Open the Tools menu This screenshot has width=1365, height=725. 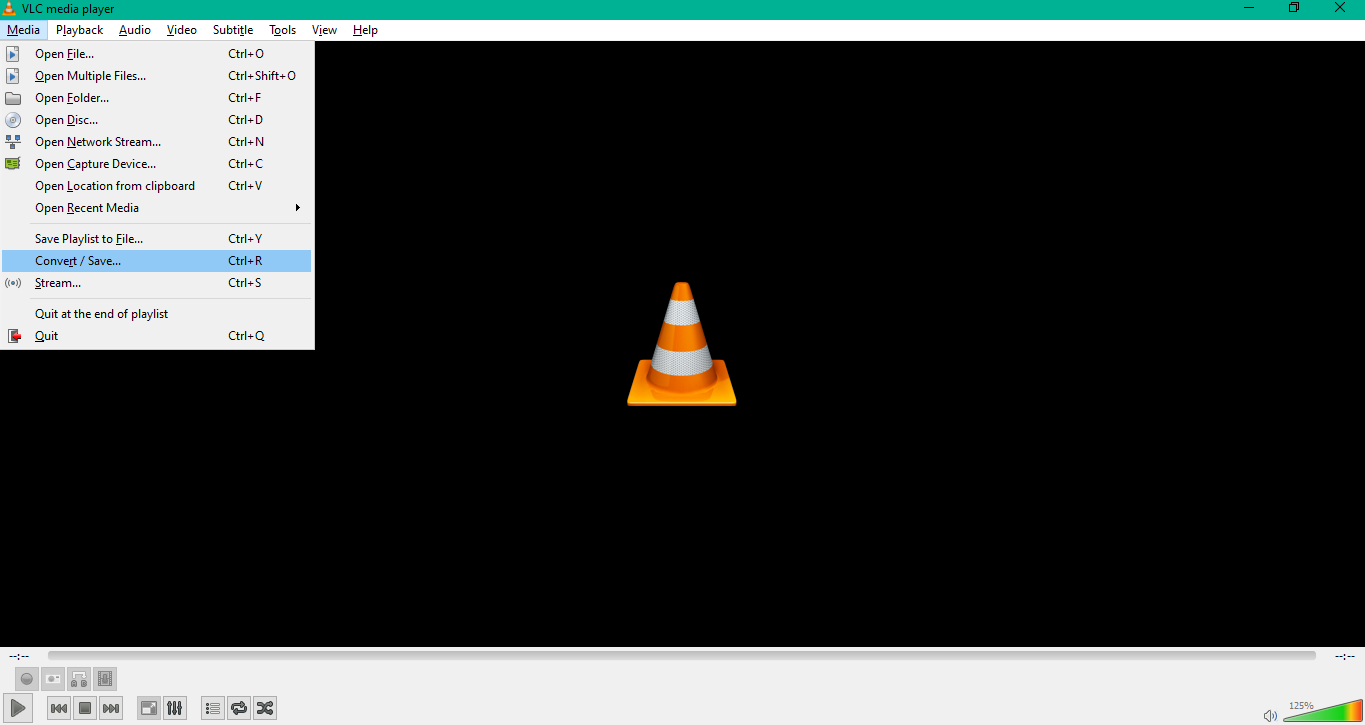tap(283, 30)
